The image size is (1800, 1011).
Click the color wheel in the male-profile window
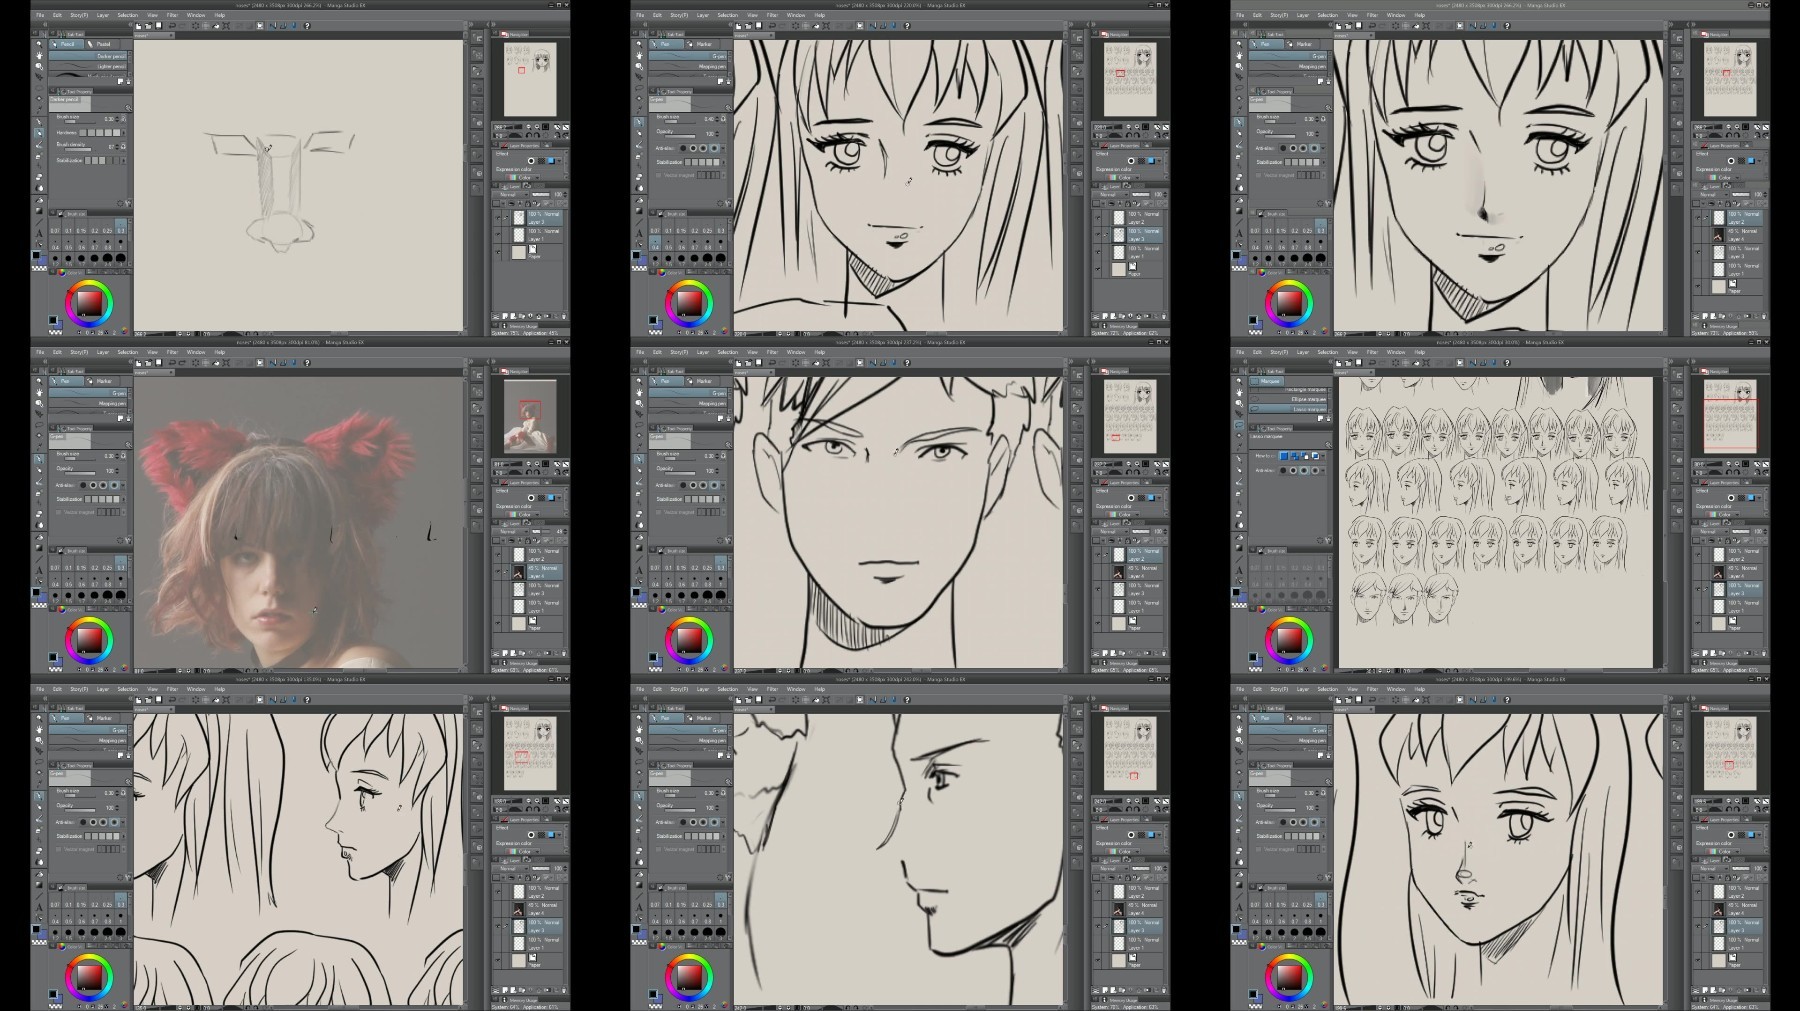point(689,977)
